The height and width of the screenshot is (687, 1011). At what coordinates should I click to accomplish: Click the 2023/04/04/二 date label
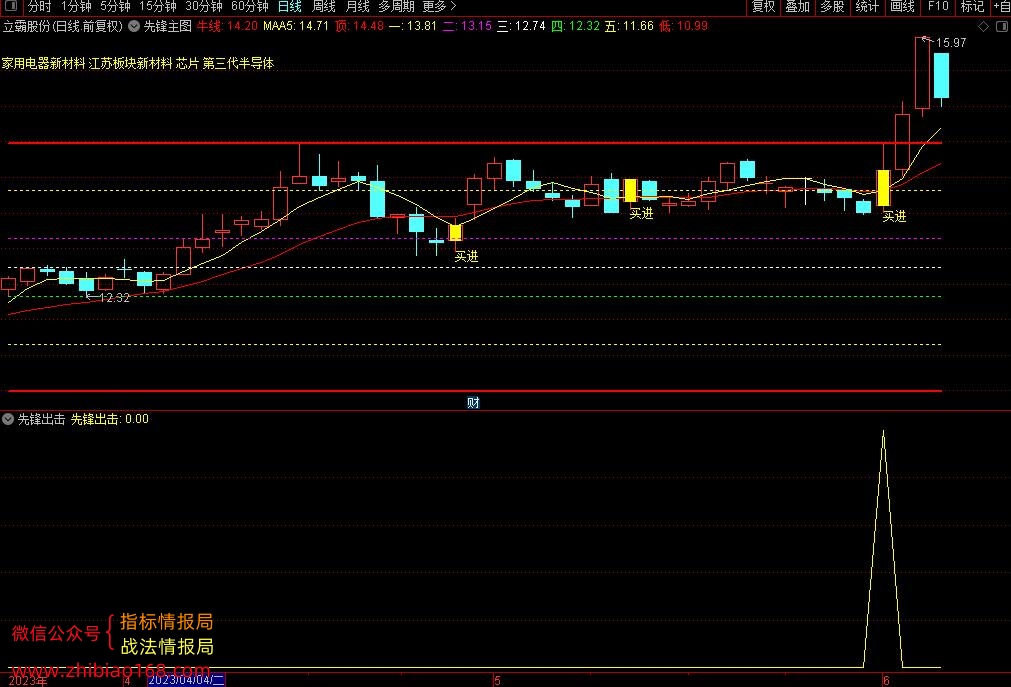click(x=186, y=680)
